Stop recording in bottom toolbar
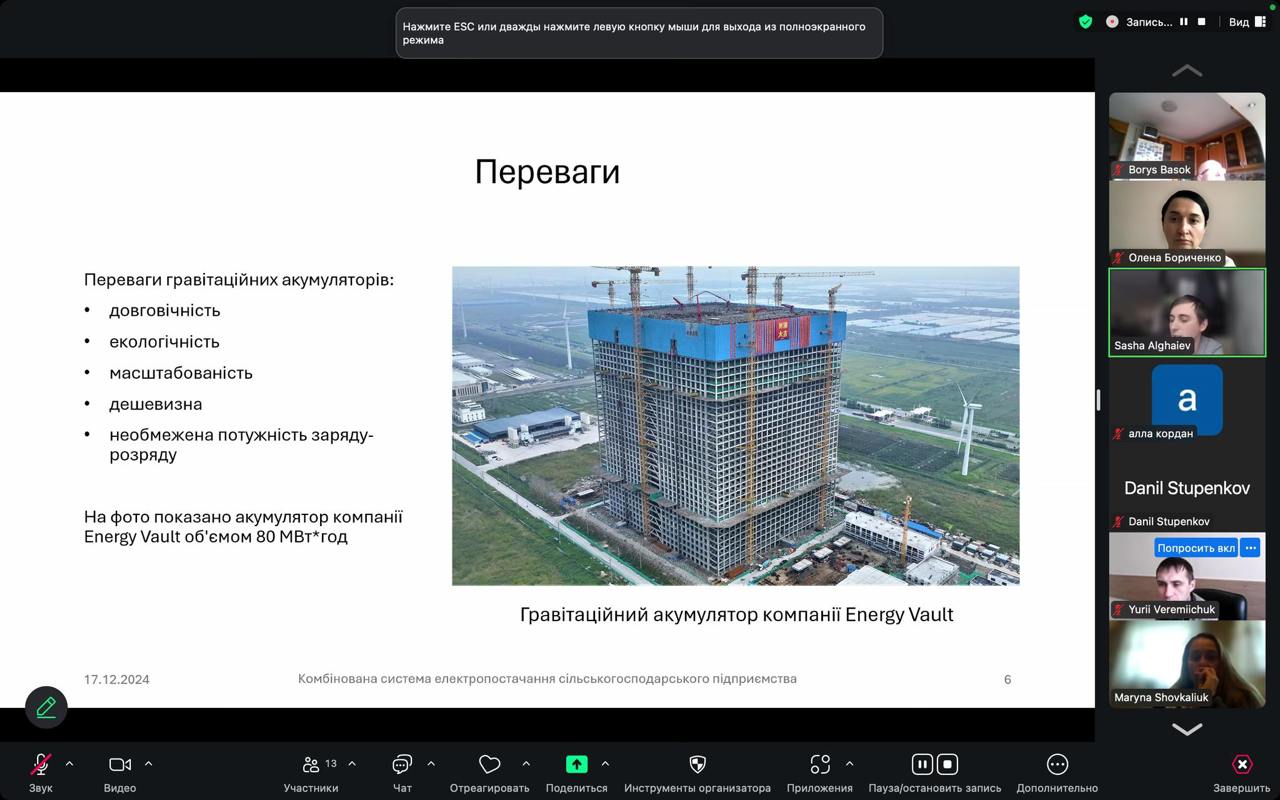Screen dimensions: 1280x800 [x=947, y=764]
